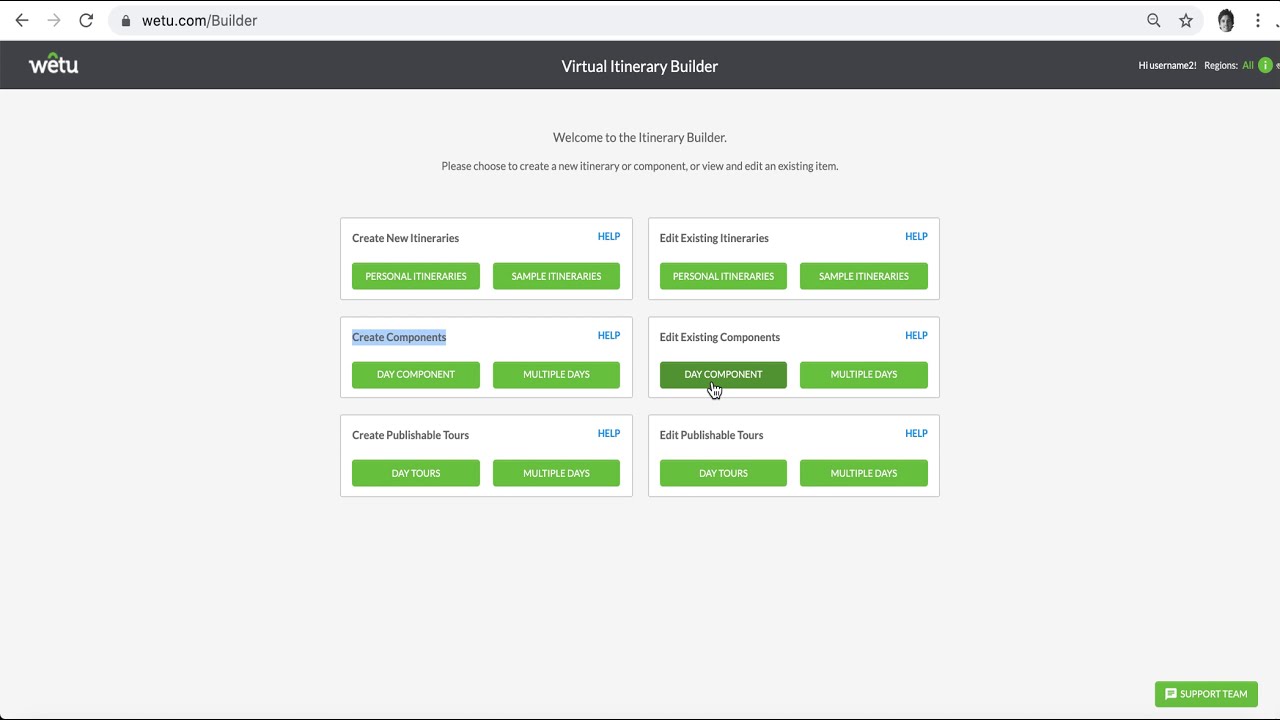Image resolution: width=1280 pixels, height=720 pixels.
Task: Click Multiple Days under Create Components
Action: [x=556, y=374]
